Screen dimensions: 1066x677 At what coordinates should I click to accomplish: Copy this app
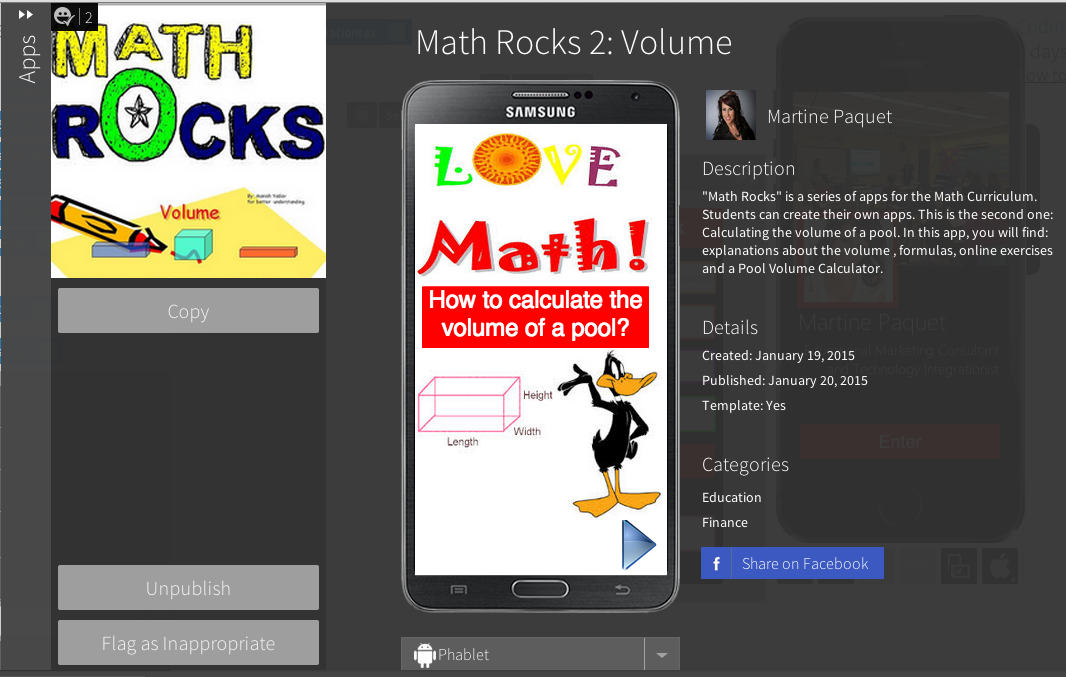point(188,311)
